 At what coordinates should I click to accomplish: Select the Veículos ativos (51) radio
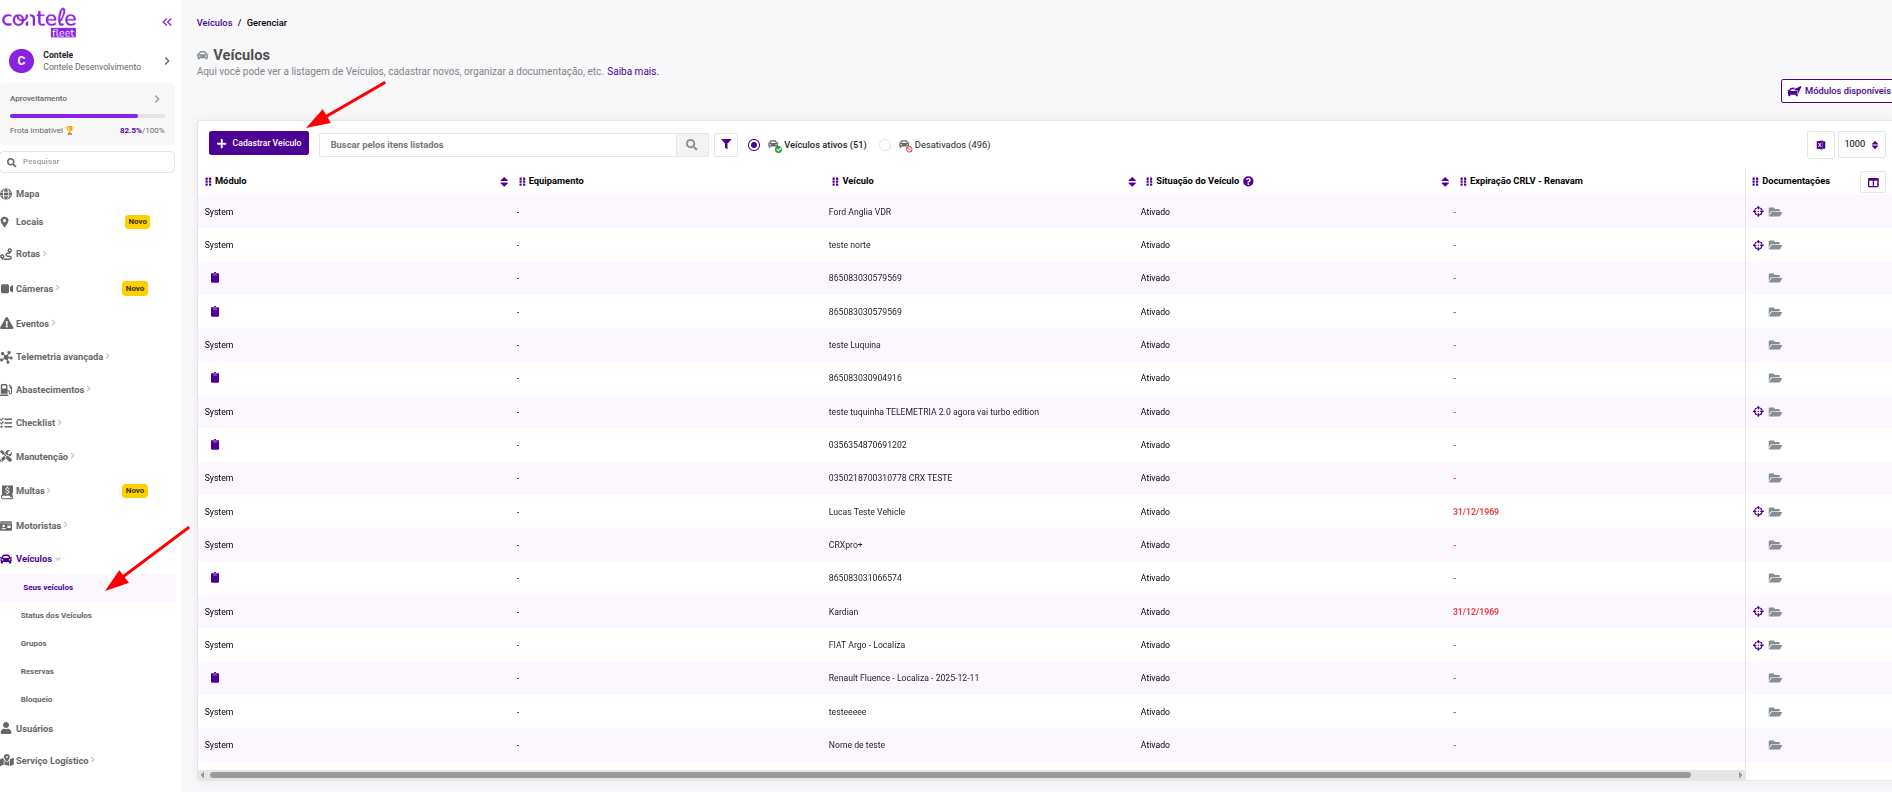pyautogui.click(x=754, y=145)
